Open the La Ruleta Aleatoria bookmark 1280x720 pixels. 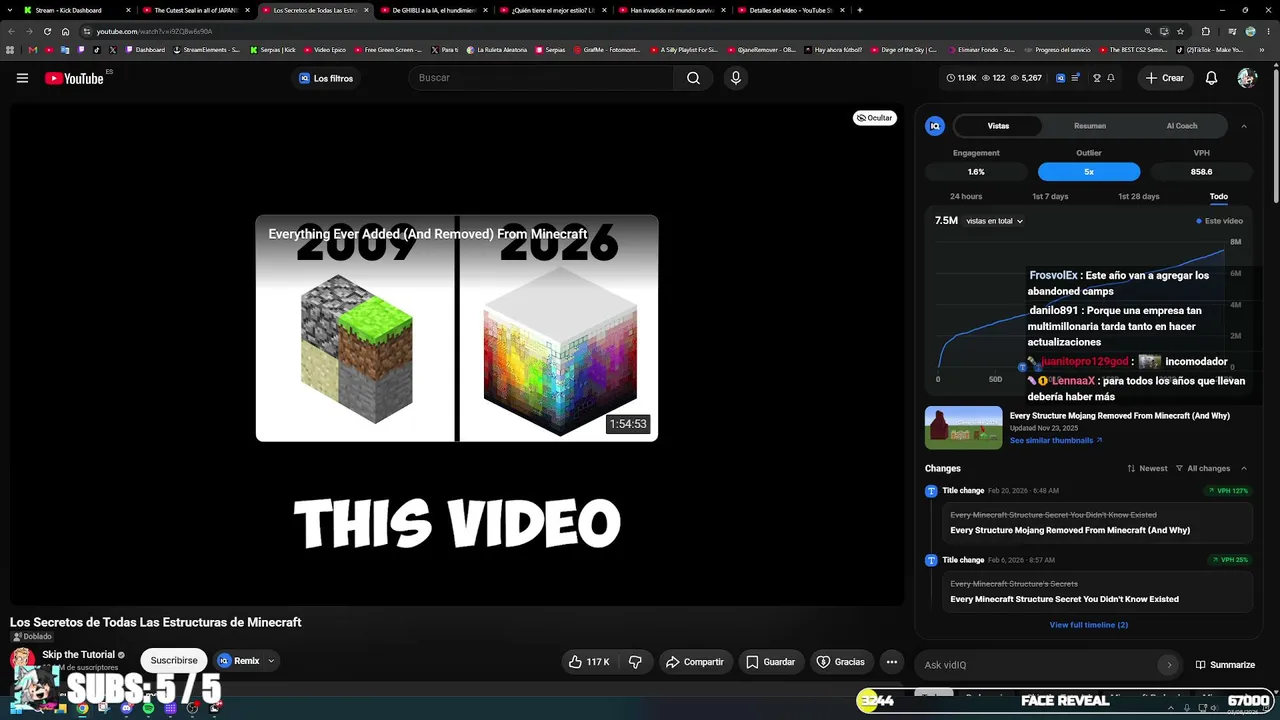497,49
